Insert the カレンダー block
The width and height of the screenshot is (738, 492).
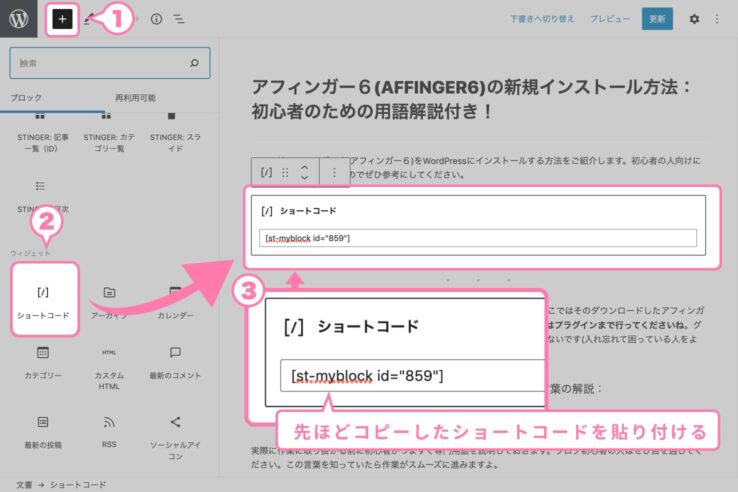175,301
